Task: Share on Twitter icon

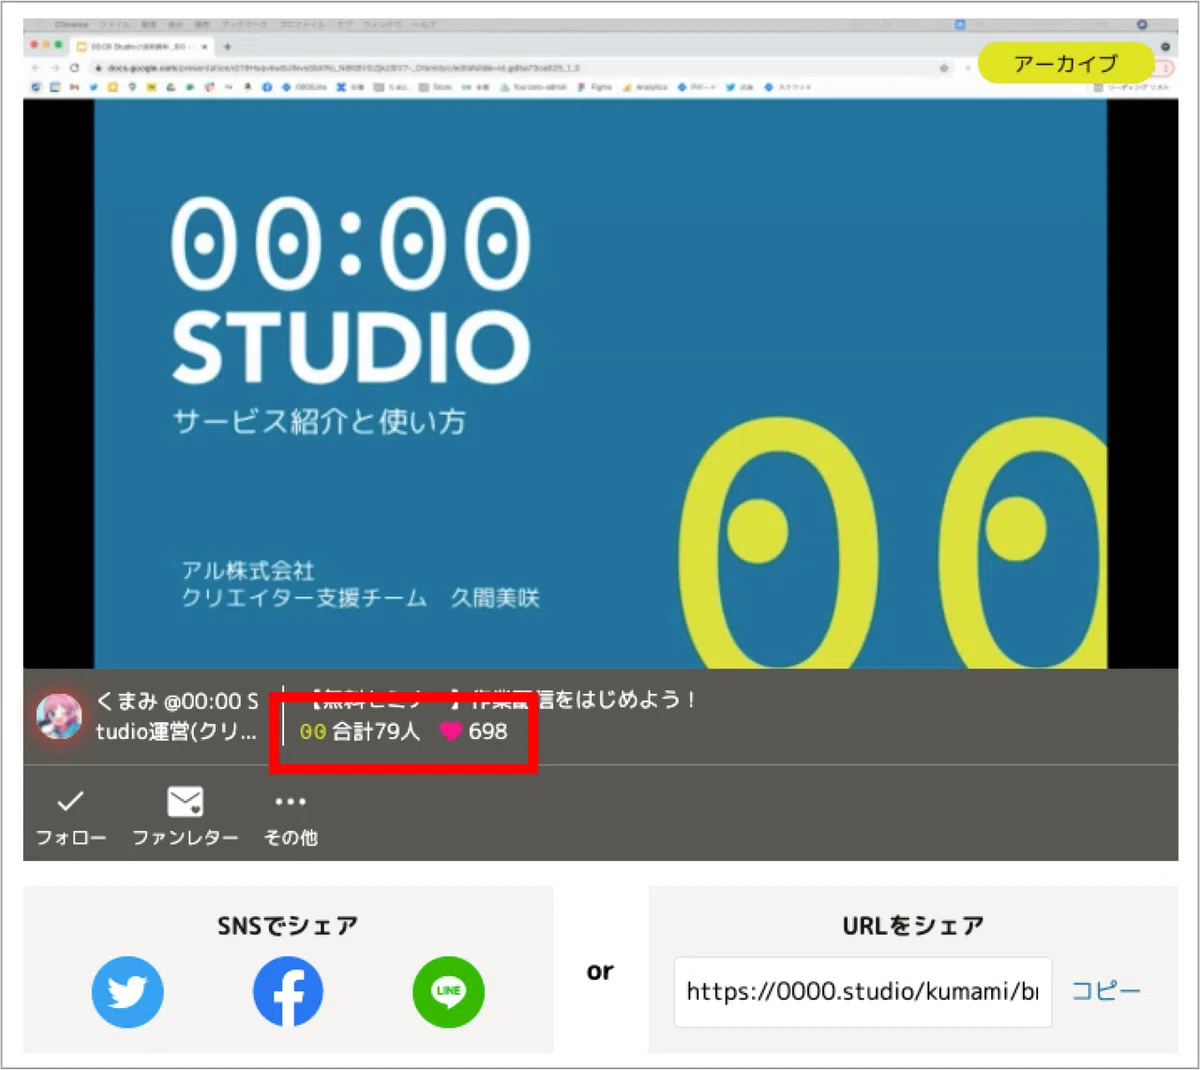Action: (x=127, y=992)
